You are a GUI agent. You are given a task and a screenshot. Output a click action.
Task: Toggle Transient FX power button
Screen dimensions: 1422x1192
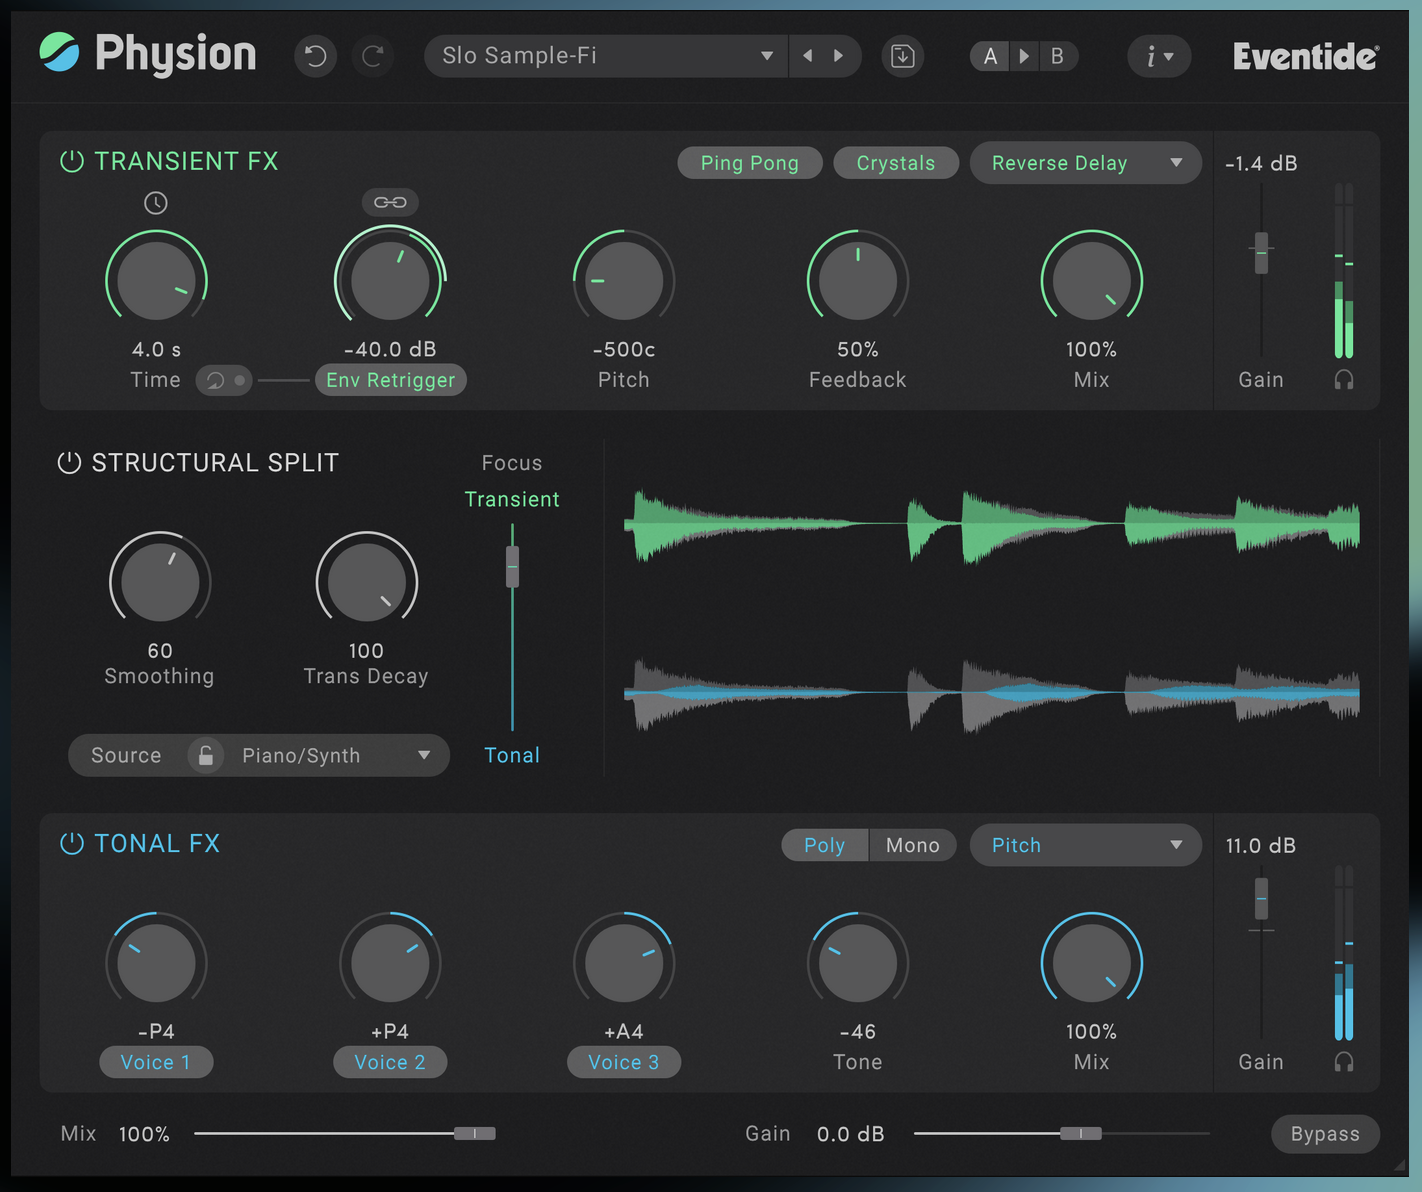coord(72,161)
